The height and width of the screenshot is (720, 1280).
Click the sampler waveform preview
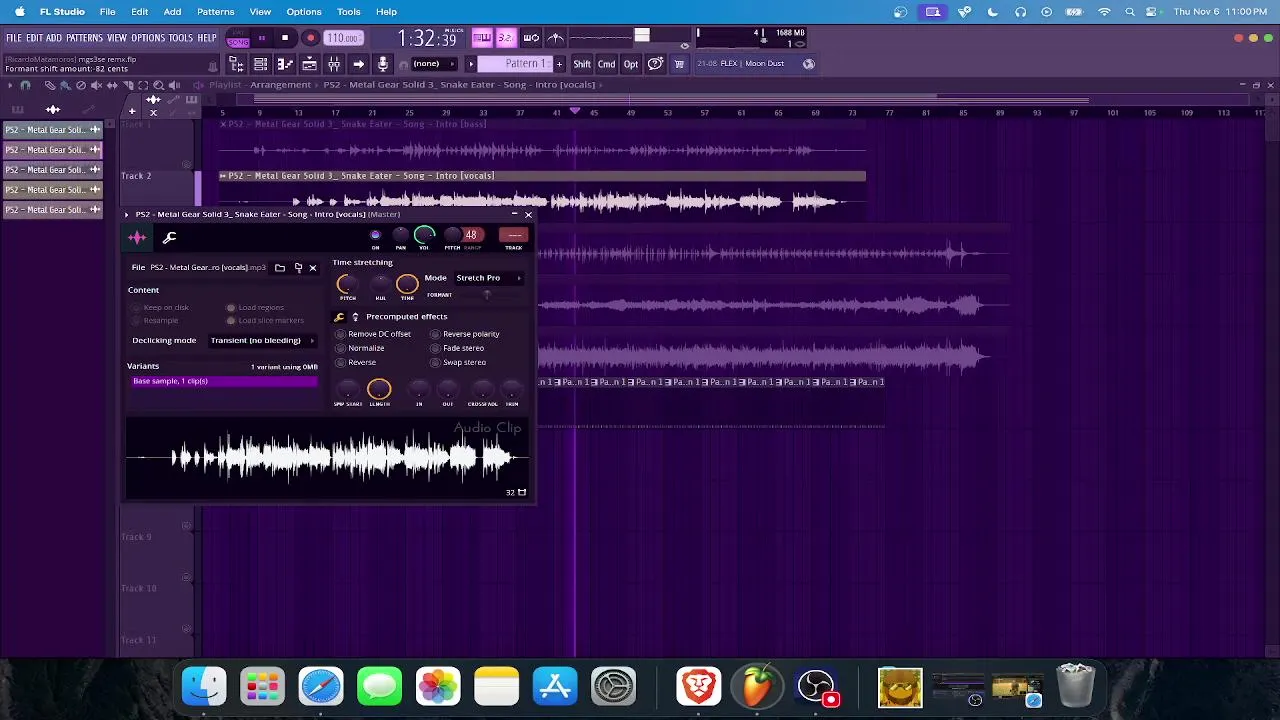tap(328, 459)
